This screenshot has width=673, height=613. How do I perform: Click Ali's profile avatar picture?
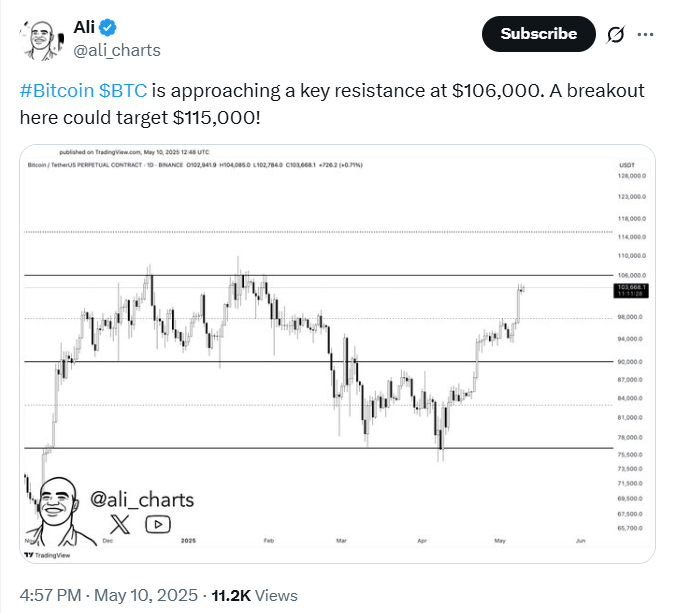click(x=42, y=40)
